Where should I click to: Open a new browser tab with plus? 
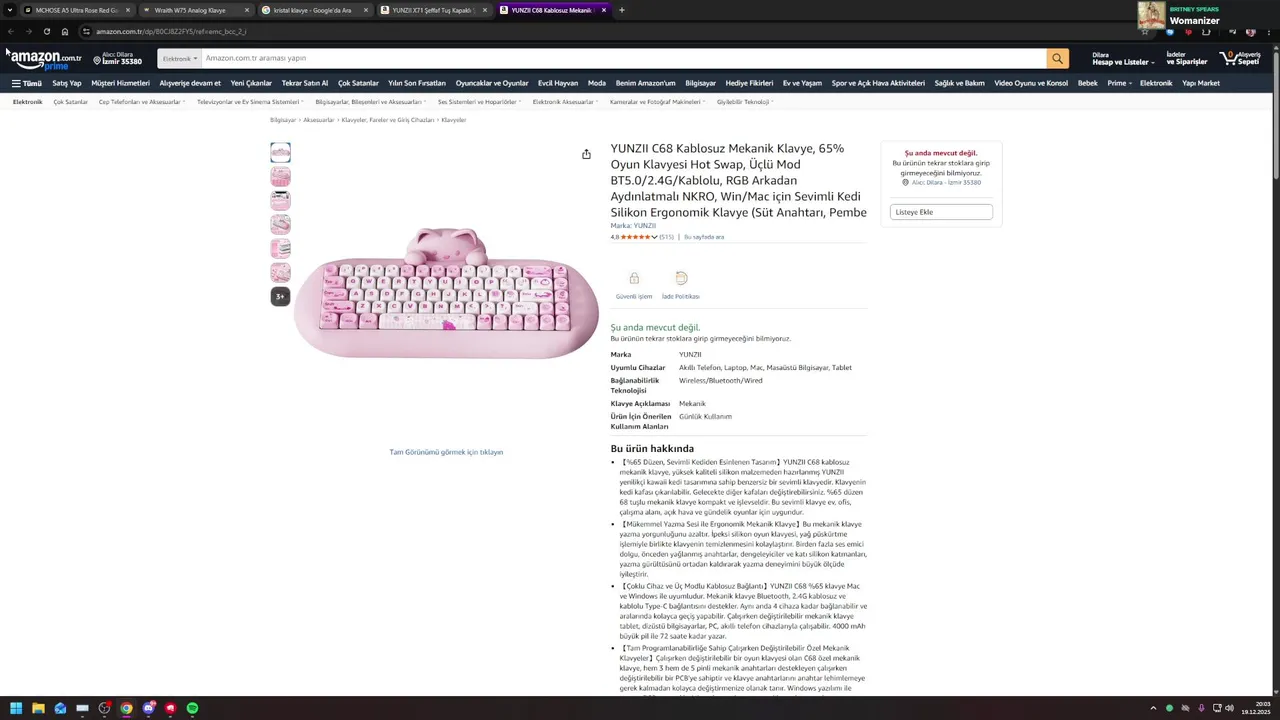[621, 10]
